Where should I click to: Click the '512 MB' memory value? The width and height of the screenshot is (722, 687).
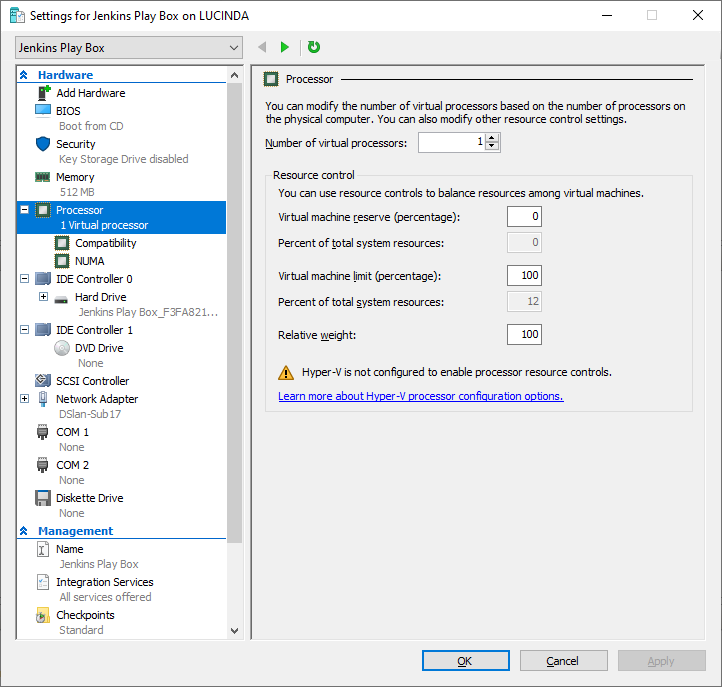pyautogui.click(x=77, y=192)
